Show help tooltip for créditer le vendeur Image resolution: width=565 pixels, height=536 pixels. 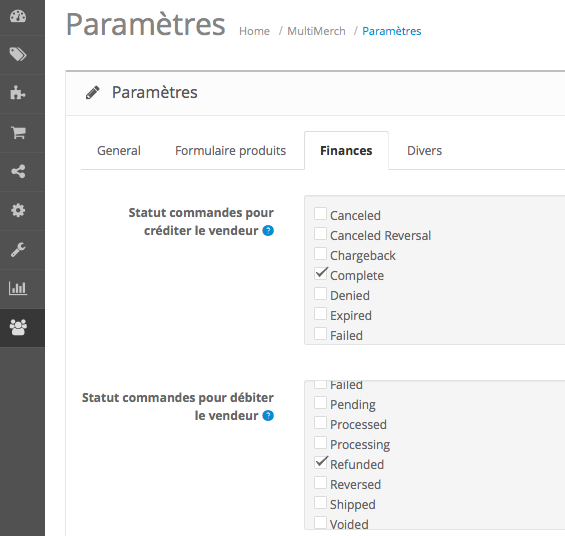click(268, 231)
